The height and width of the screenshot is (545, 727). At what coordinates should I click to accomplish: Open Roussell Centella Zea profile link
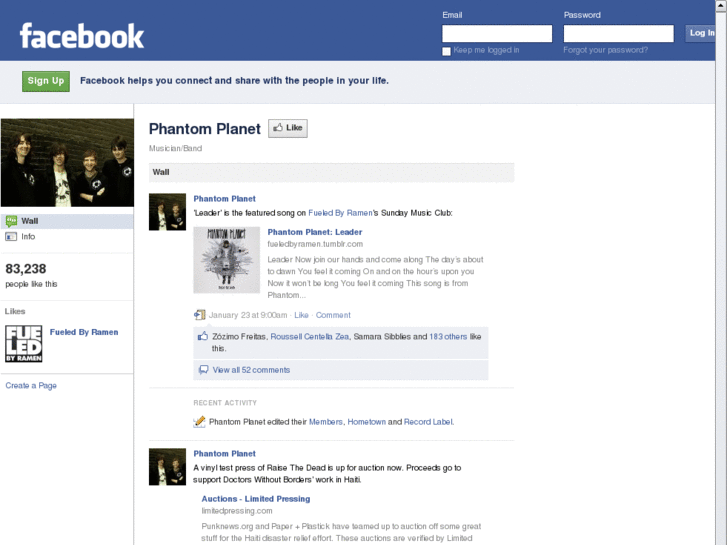(x=310, y=336)
